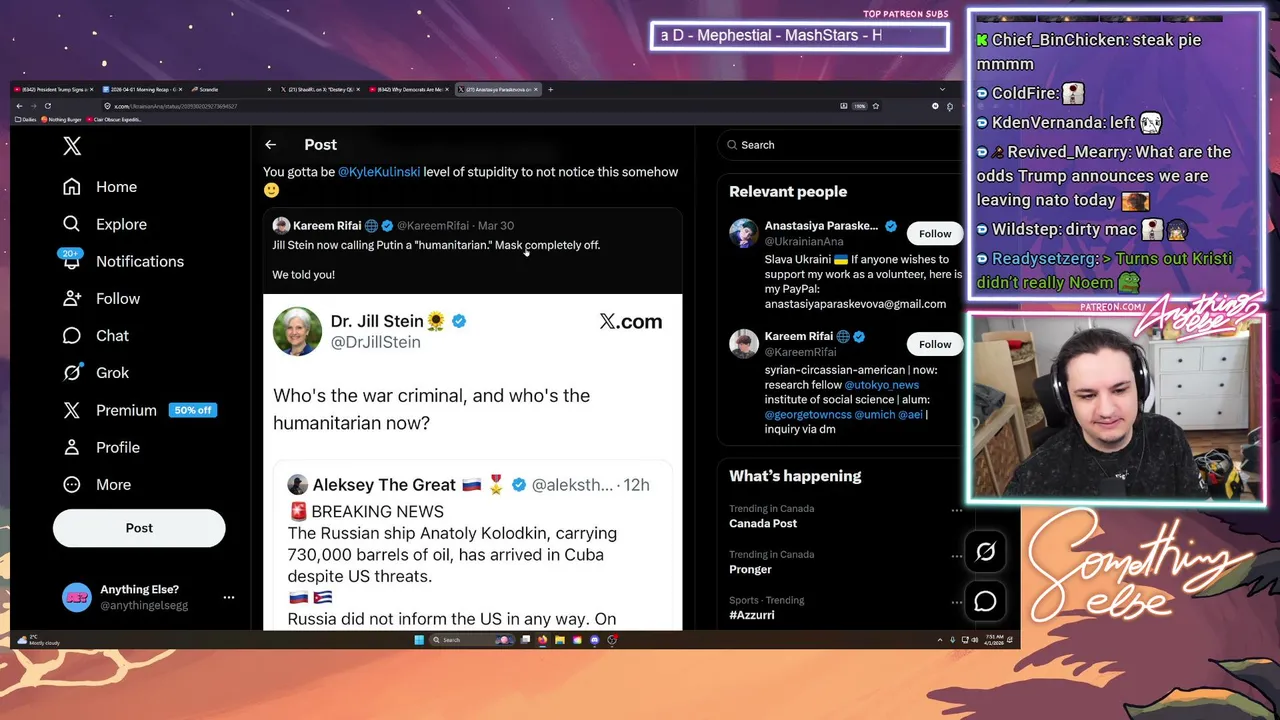Click the Aleksey The Great post author name
The width and height of the screenshot is (1280, 720).
pyautogui.click(x=384, y=485)
